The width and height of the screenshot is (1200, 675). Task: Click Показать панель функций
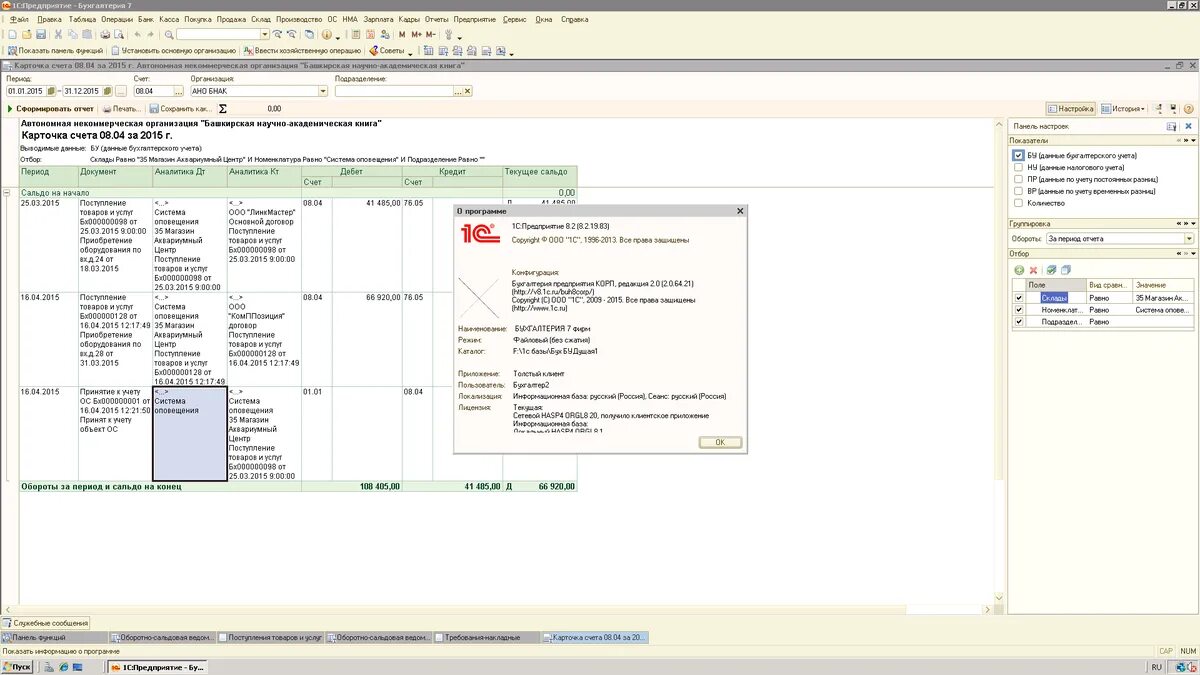55,50
